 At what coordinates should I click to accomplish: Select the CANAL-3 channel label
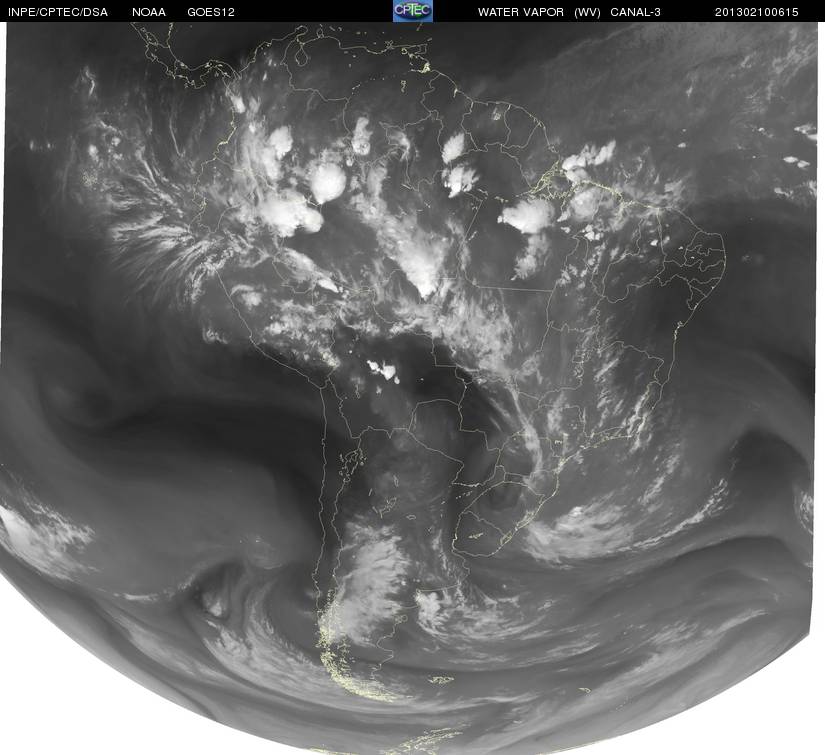pos(636,12)
